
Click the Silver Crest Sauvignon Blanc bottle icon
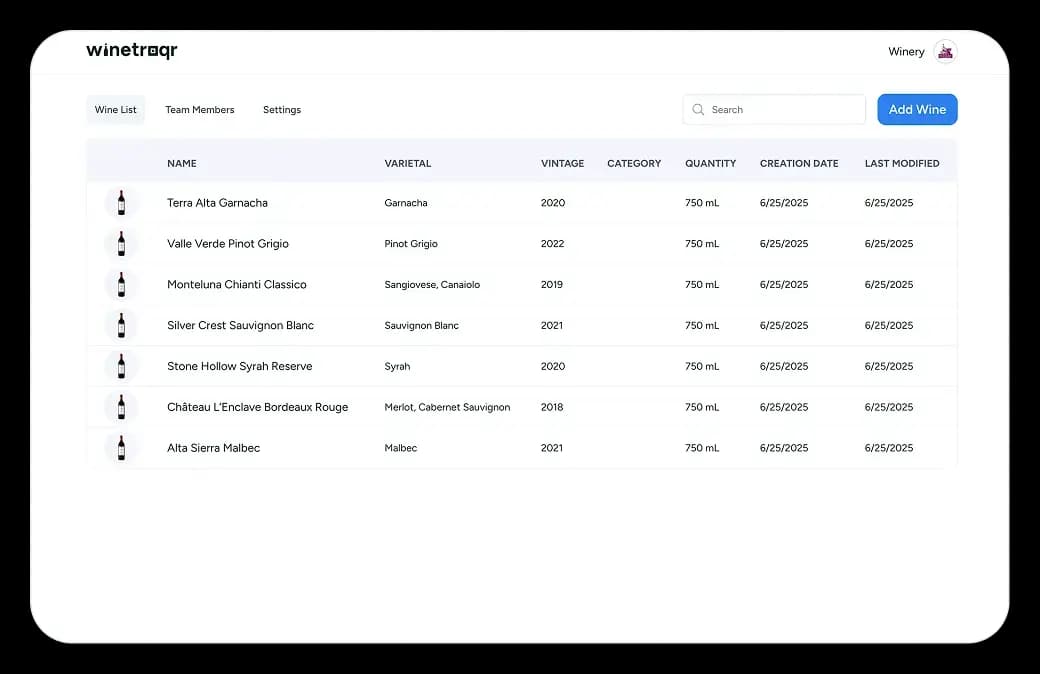(x=120, y=325)
